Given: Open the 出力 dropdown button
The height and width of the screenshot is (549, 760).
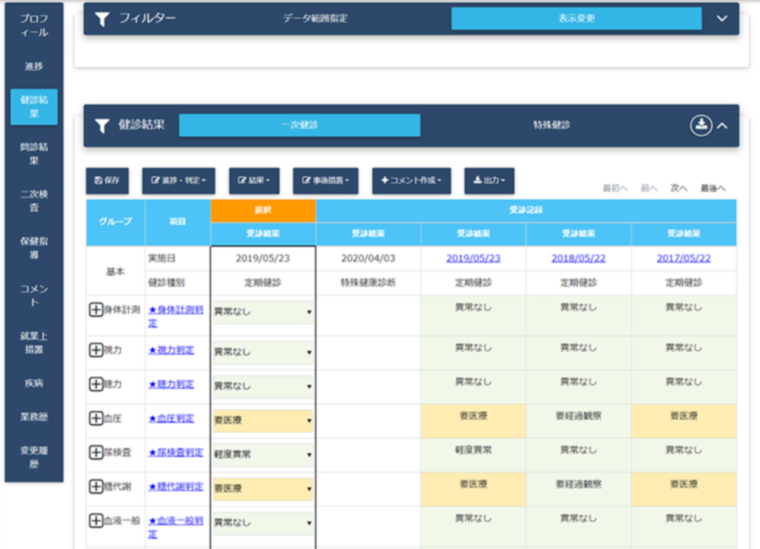Looking at the screenshot, I should tap(489, 181).
